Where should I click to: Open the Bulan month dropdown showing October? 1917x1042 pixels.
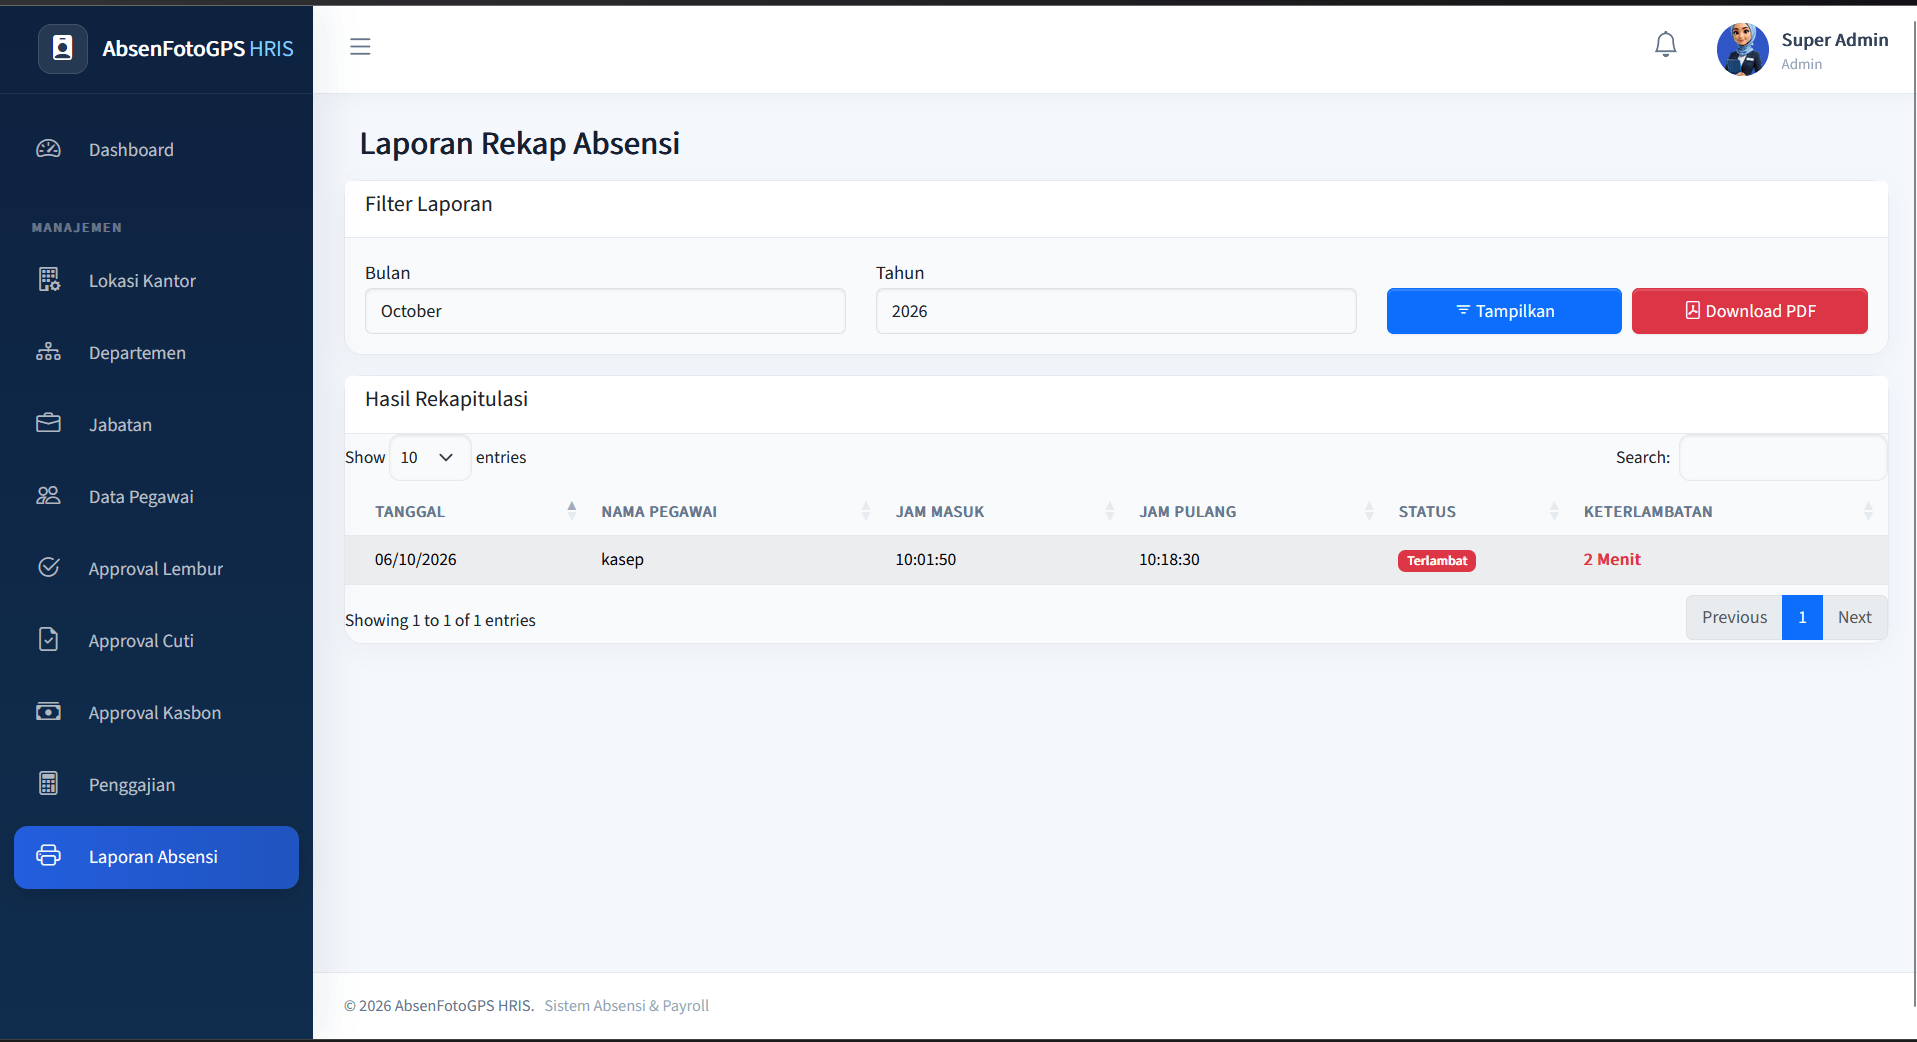(605, 311)
